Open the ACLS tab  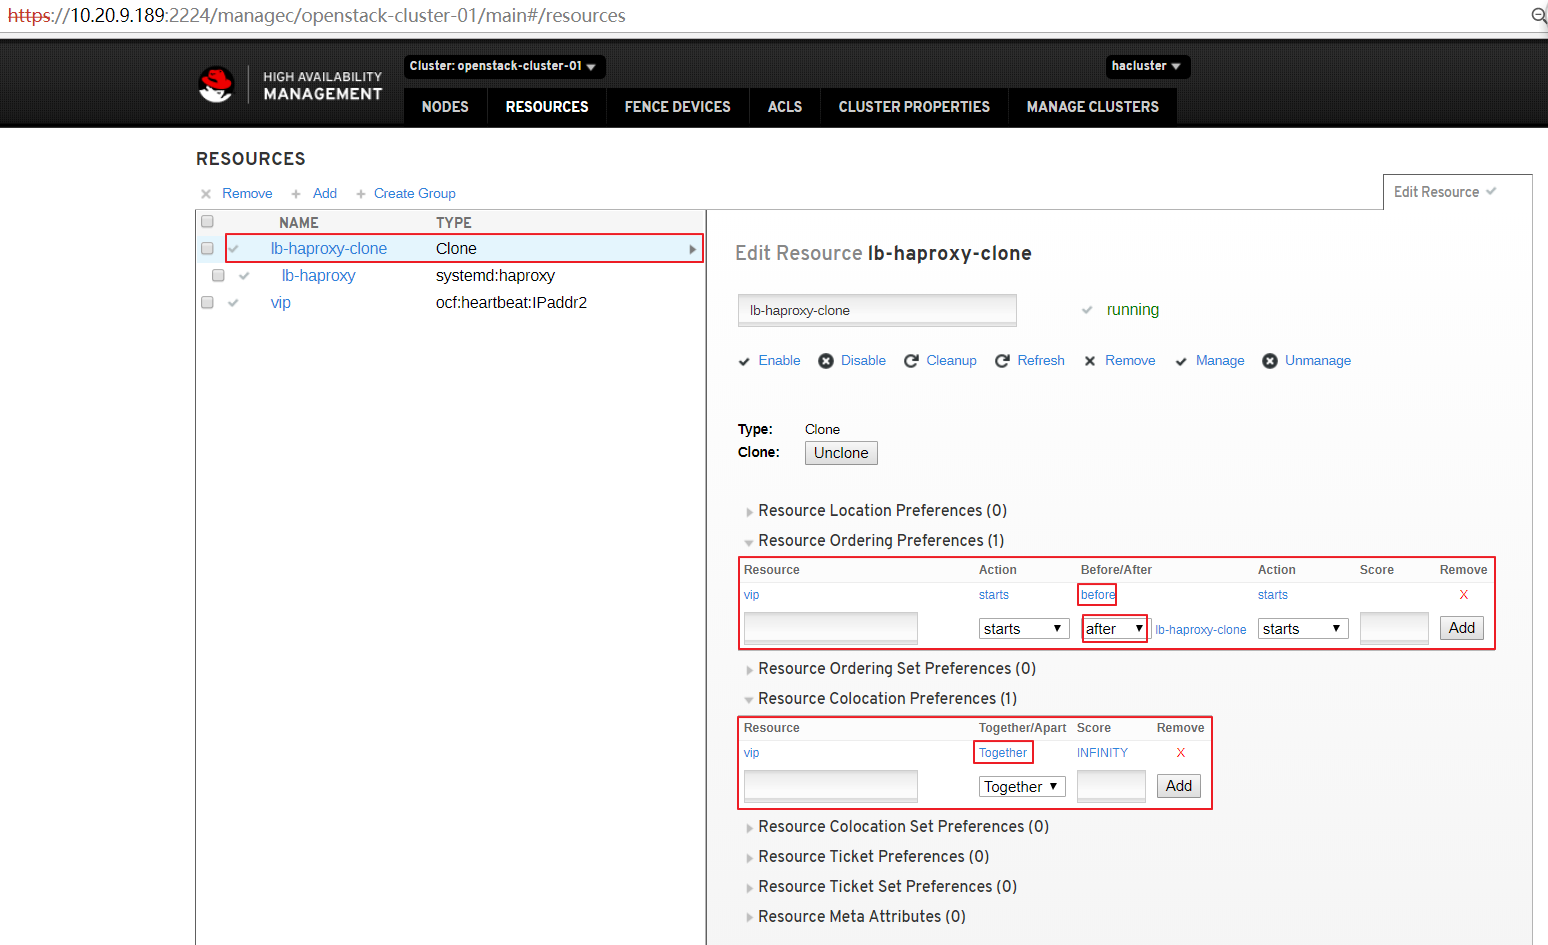[785, 107]
